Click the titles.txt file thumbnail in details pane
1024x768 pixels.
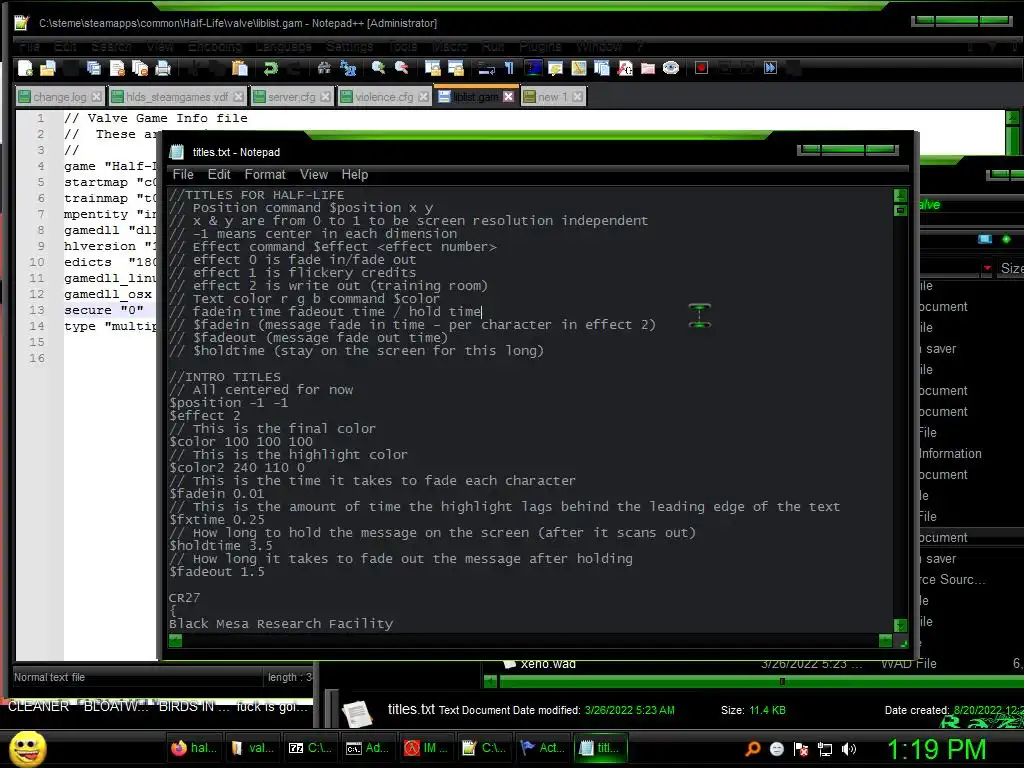pyautogui.click(x=357, y=712)
